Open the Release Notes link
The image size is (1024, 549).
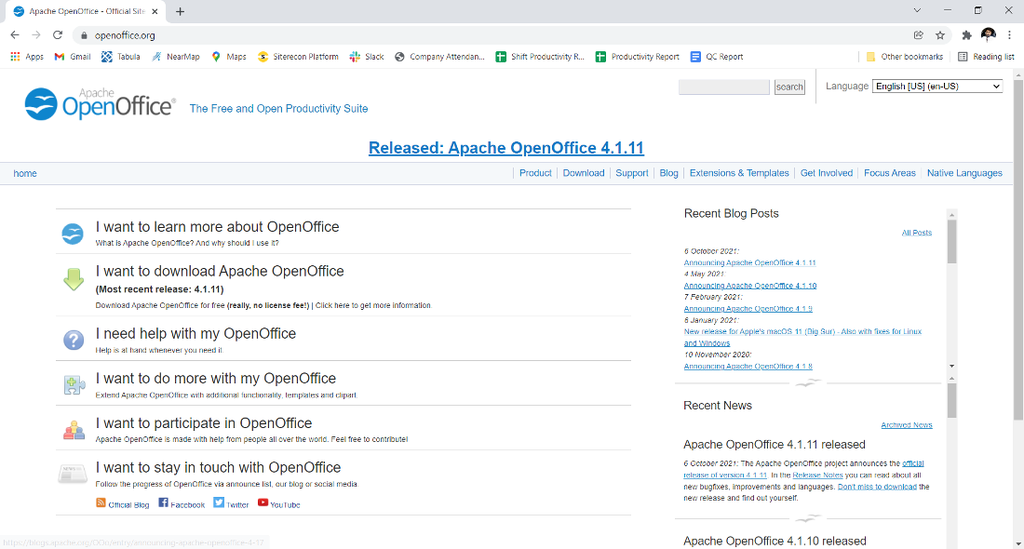click(818, 475)
